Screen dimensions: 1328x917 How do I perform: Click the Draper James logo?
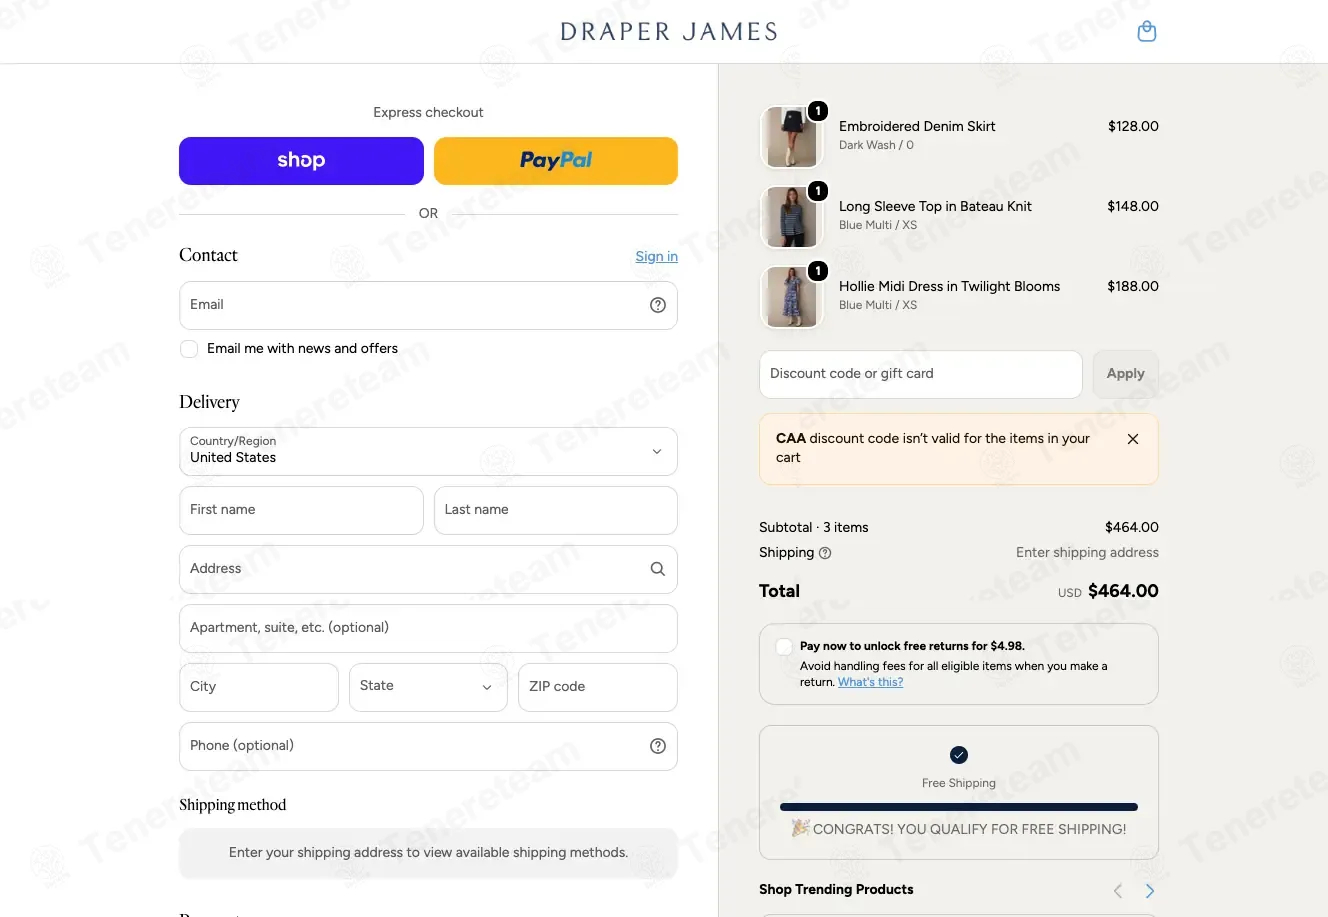(669, 32)
